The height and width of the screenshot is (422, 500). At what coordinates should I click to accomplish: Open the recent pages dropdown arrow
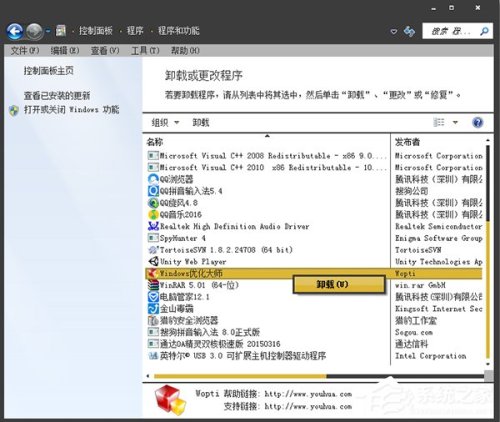[x=48, y=31]
